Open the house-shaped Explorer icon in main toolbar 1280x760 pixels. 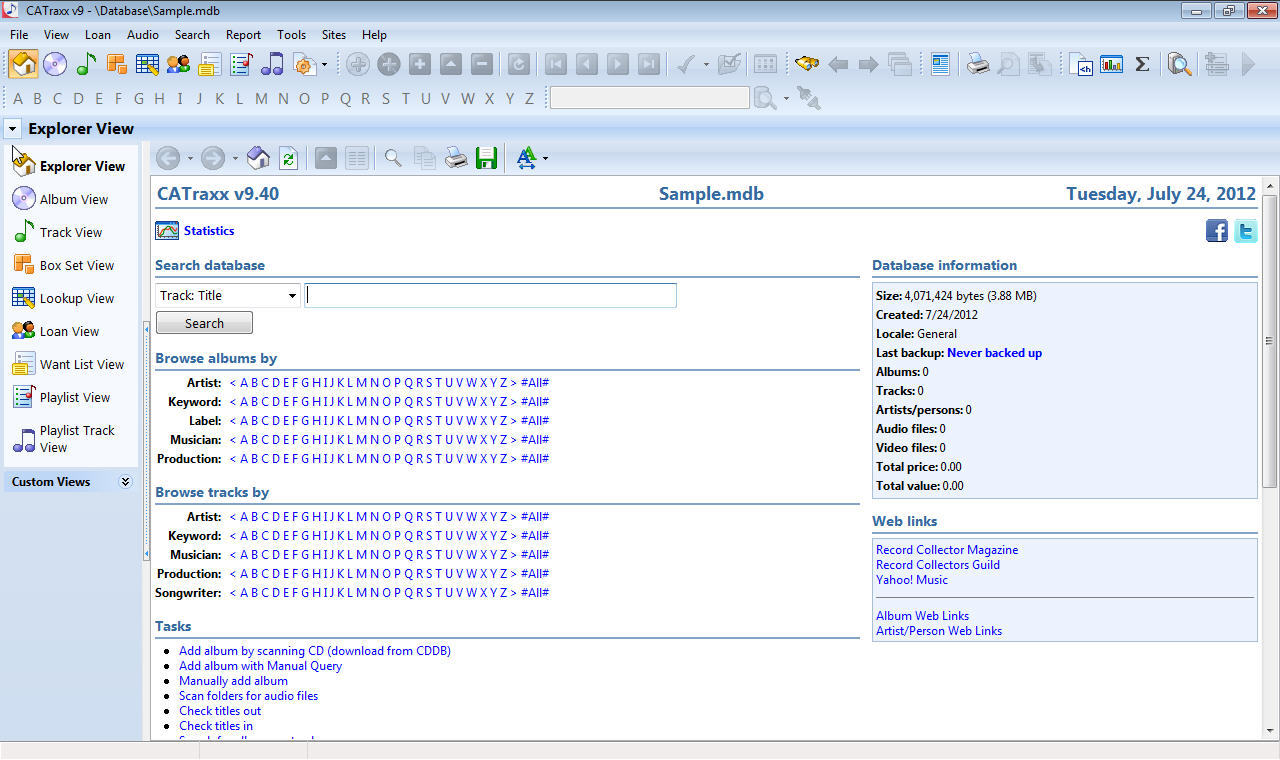coord(24,64)
